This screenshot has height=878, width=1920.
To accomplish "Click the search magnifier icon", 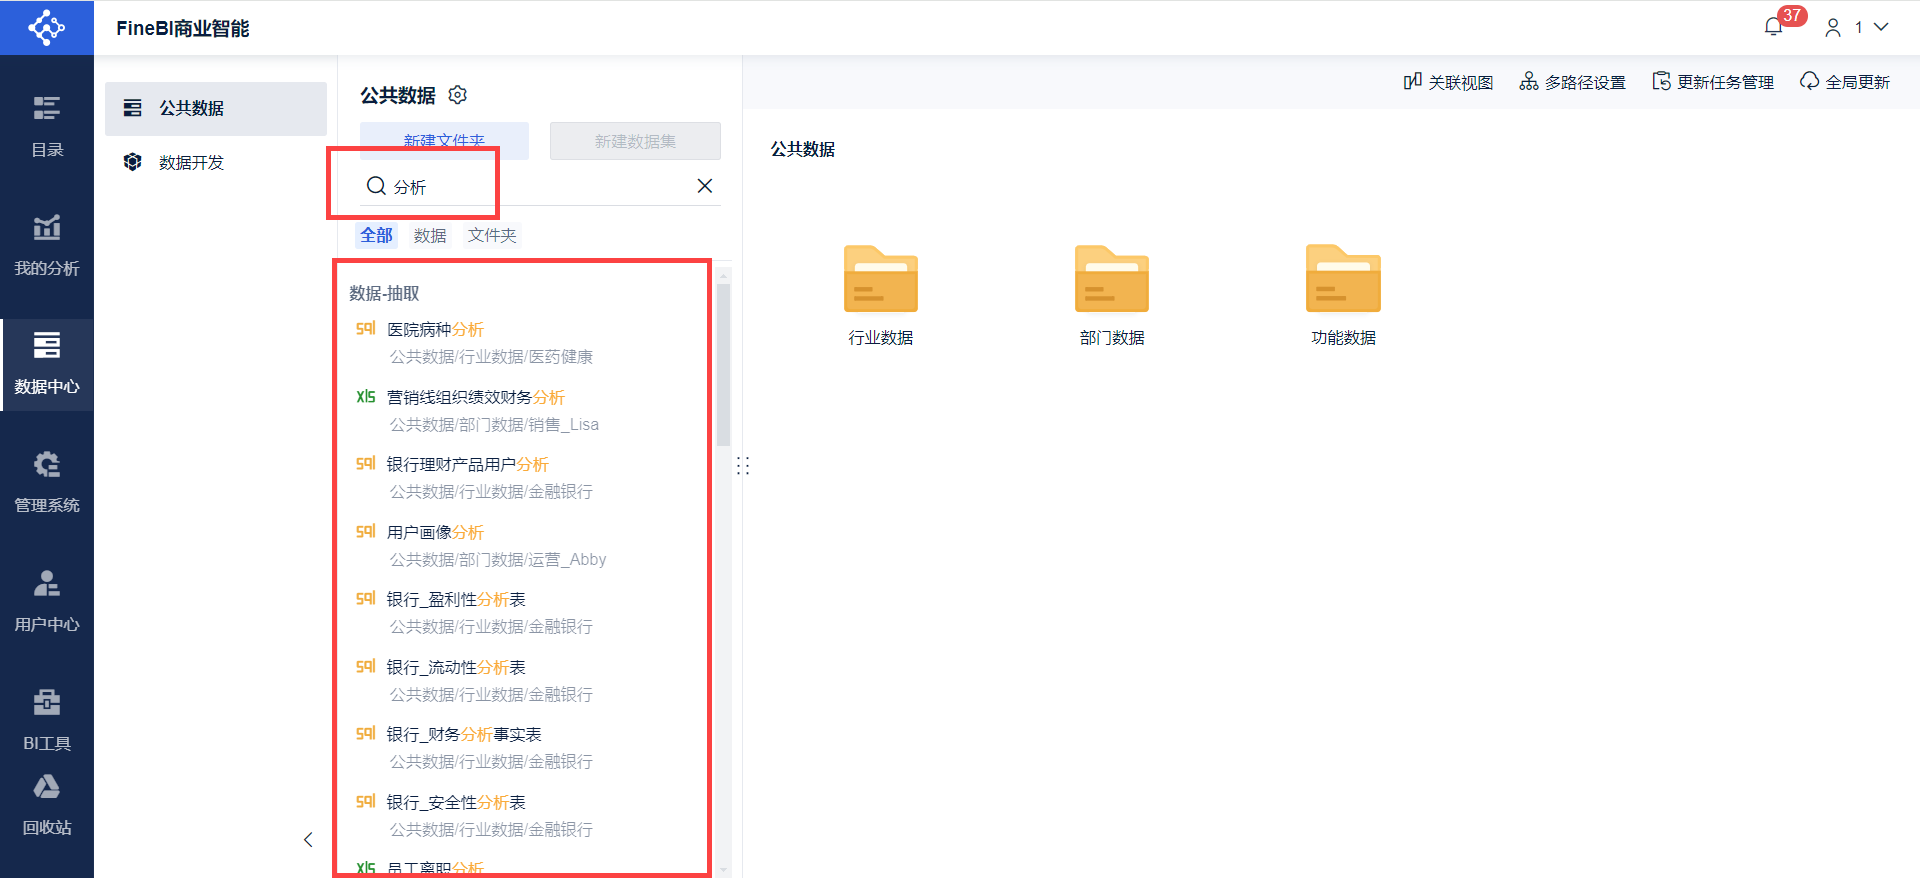I will (x=376, y=186).
